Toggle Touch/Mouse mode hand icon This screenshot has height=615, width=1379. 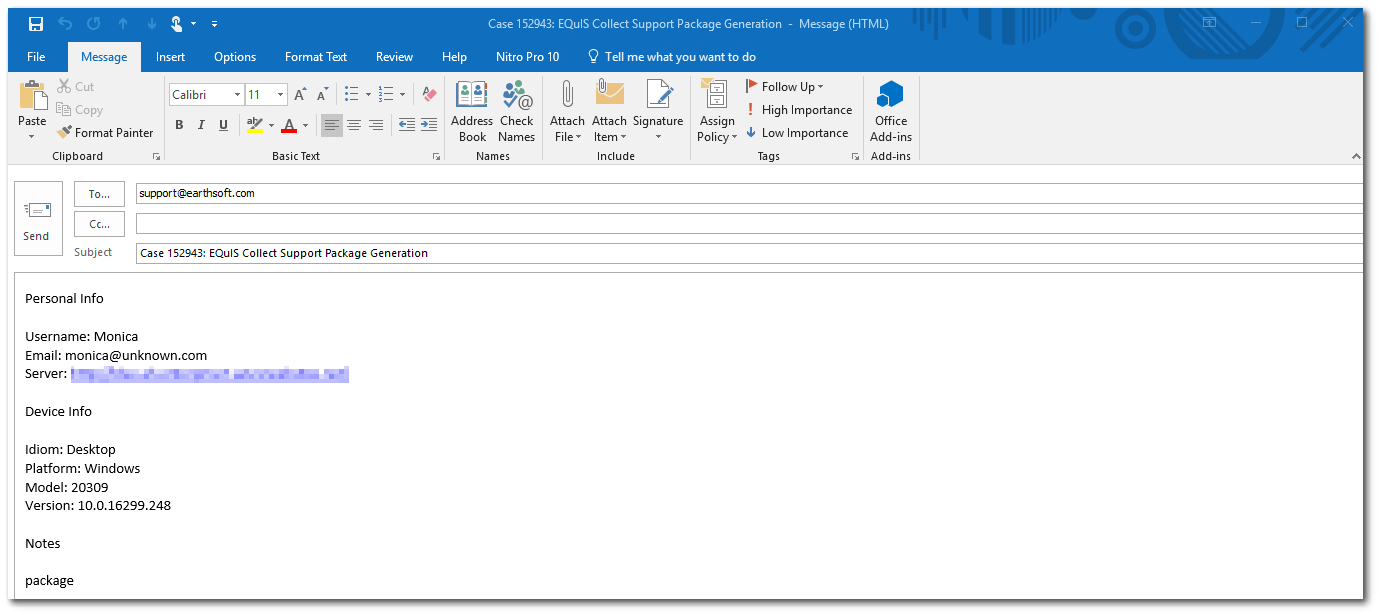click(x=177, y=23)
